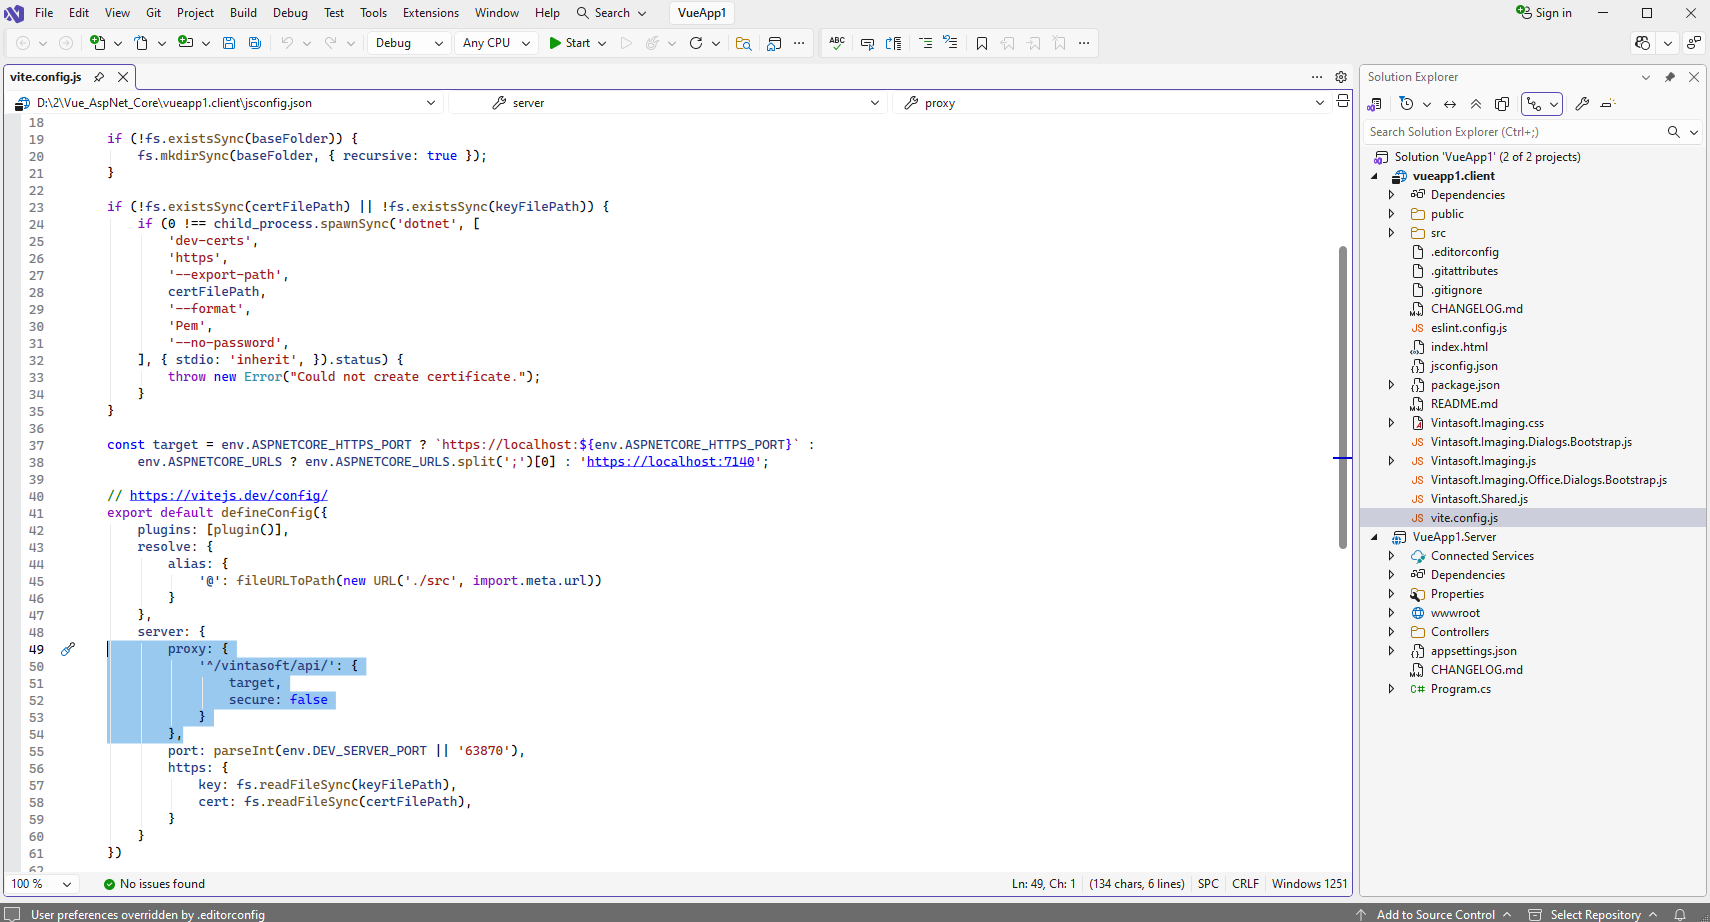The image size is (1710, 922).
Task: Open editor settings gear icon
Action: tap(1341, 77)
